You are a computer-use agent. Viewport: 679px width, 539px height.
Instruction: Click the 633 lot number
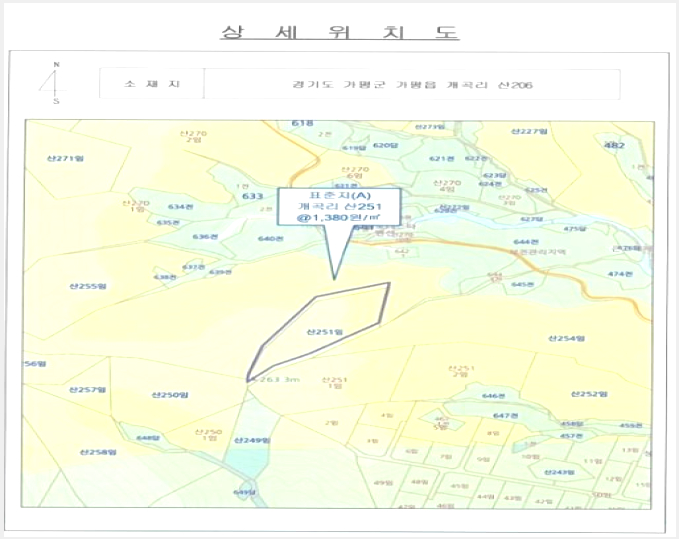tap(252, 196)
